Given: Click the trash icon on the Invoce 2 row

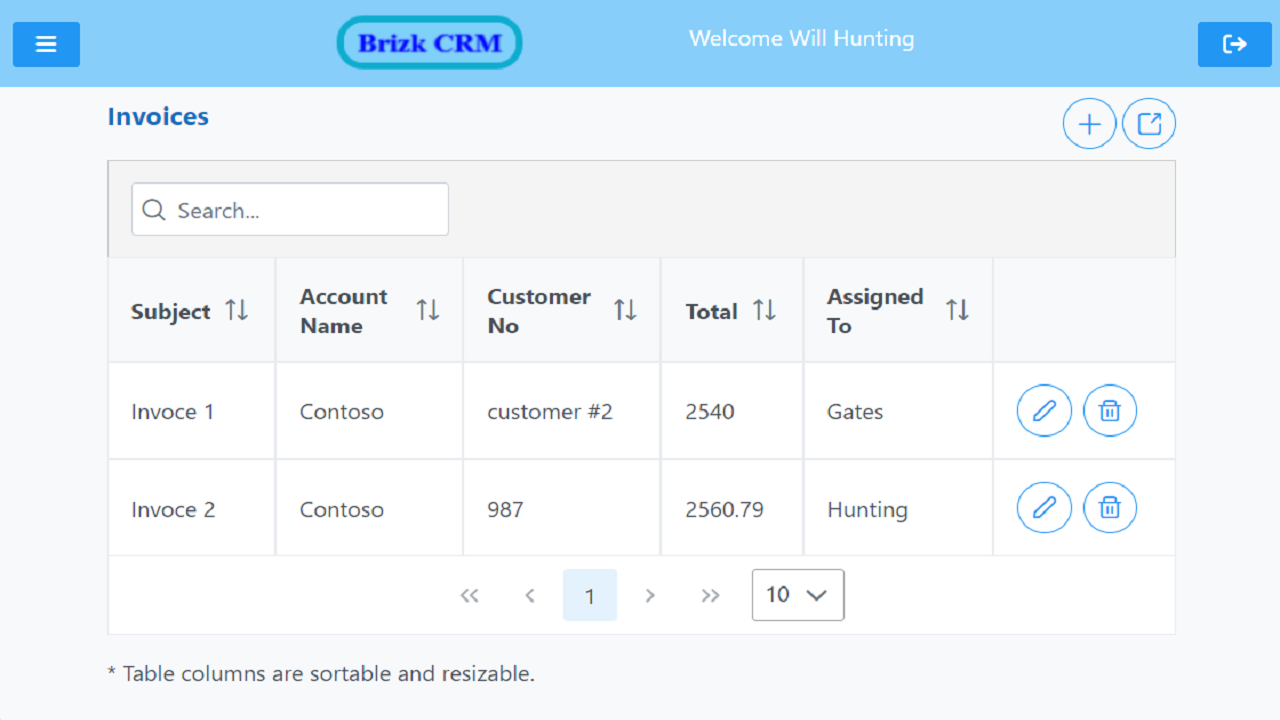Looking at the screenshot, I should click(1110, 507).
